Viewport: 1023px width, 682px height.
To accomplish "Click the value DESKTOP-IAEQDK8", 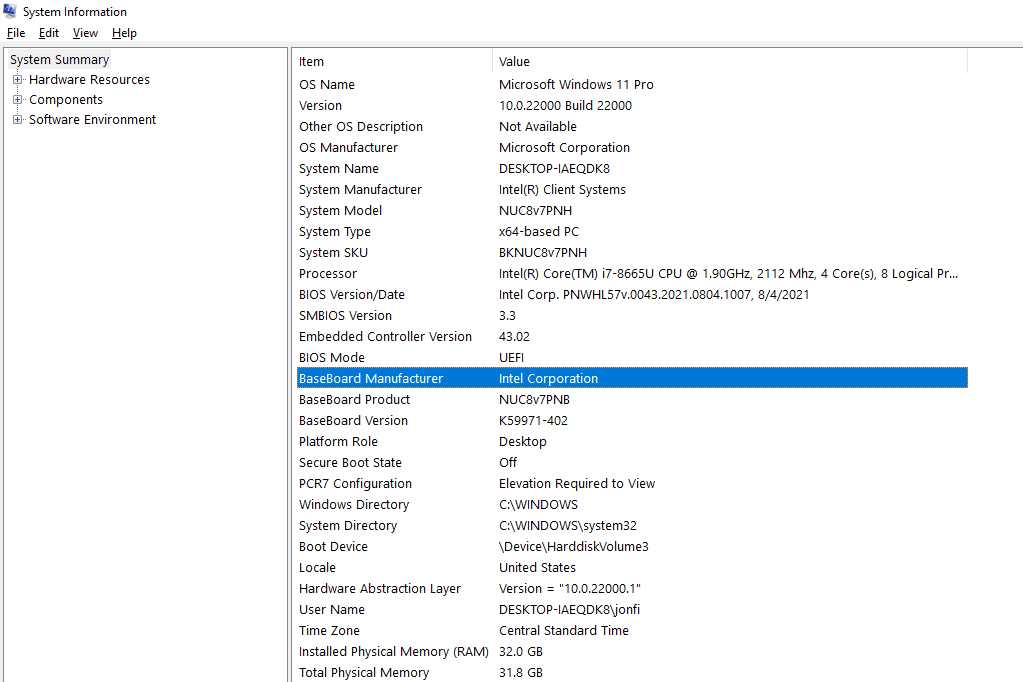I will click(554, 168).
